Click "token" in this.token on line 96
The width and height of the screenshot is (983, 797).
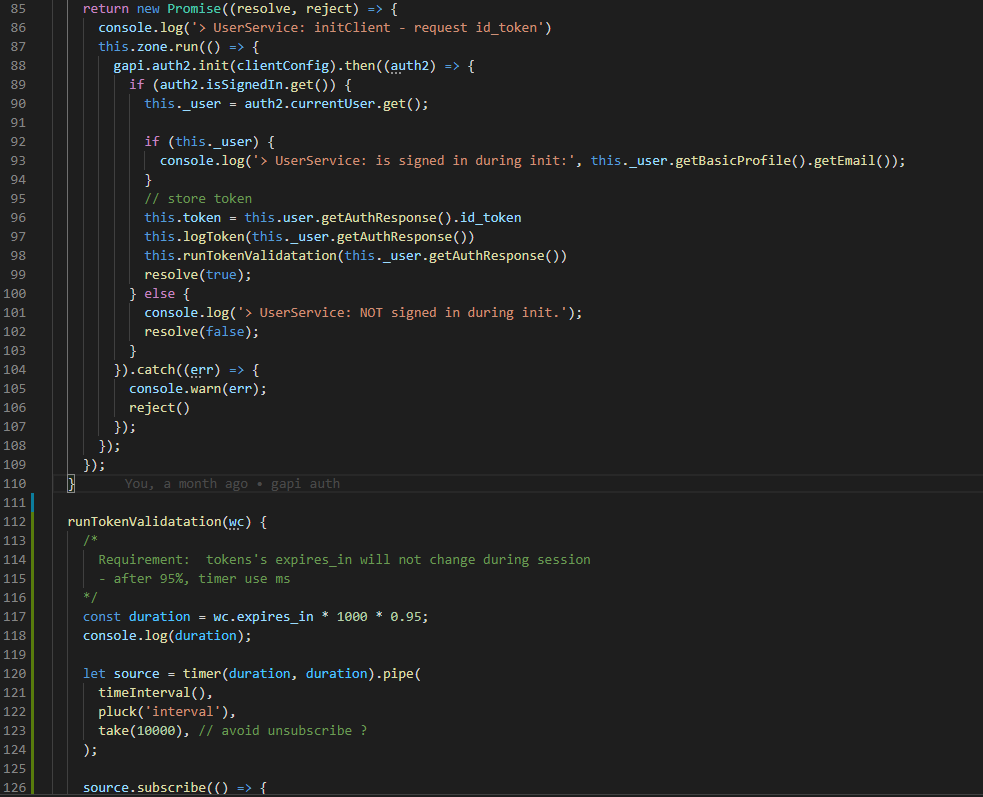point(202,218)
